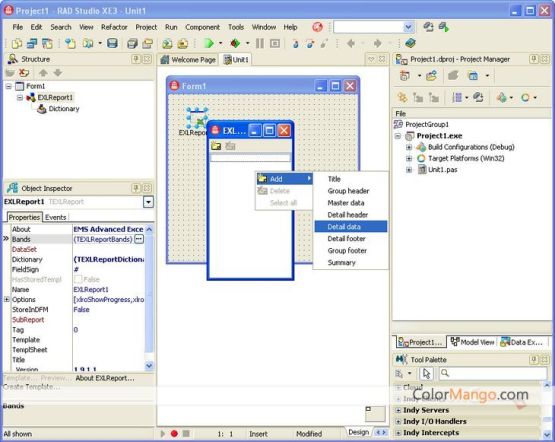Select Detail data from Add submenu
Image resolution: width=555 pixels, height=442 pixels.
[x=351, y=227]
